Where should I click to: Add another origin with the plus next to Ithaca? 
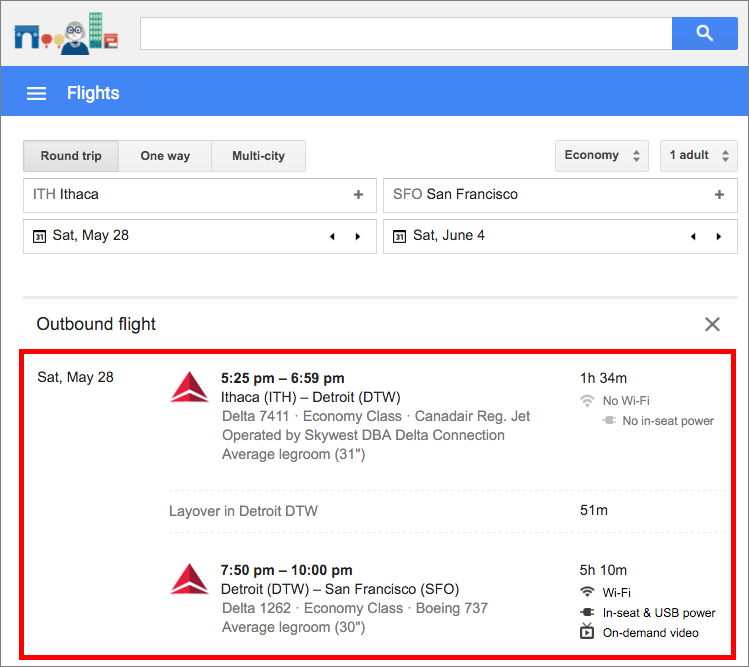[358, 194]
